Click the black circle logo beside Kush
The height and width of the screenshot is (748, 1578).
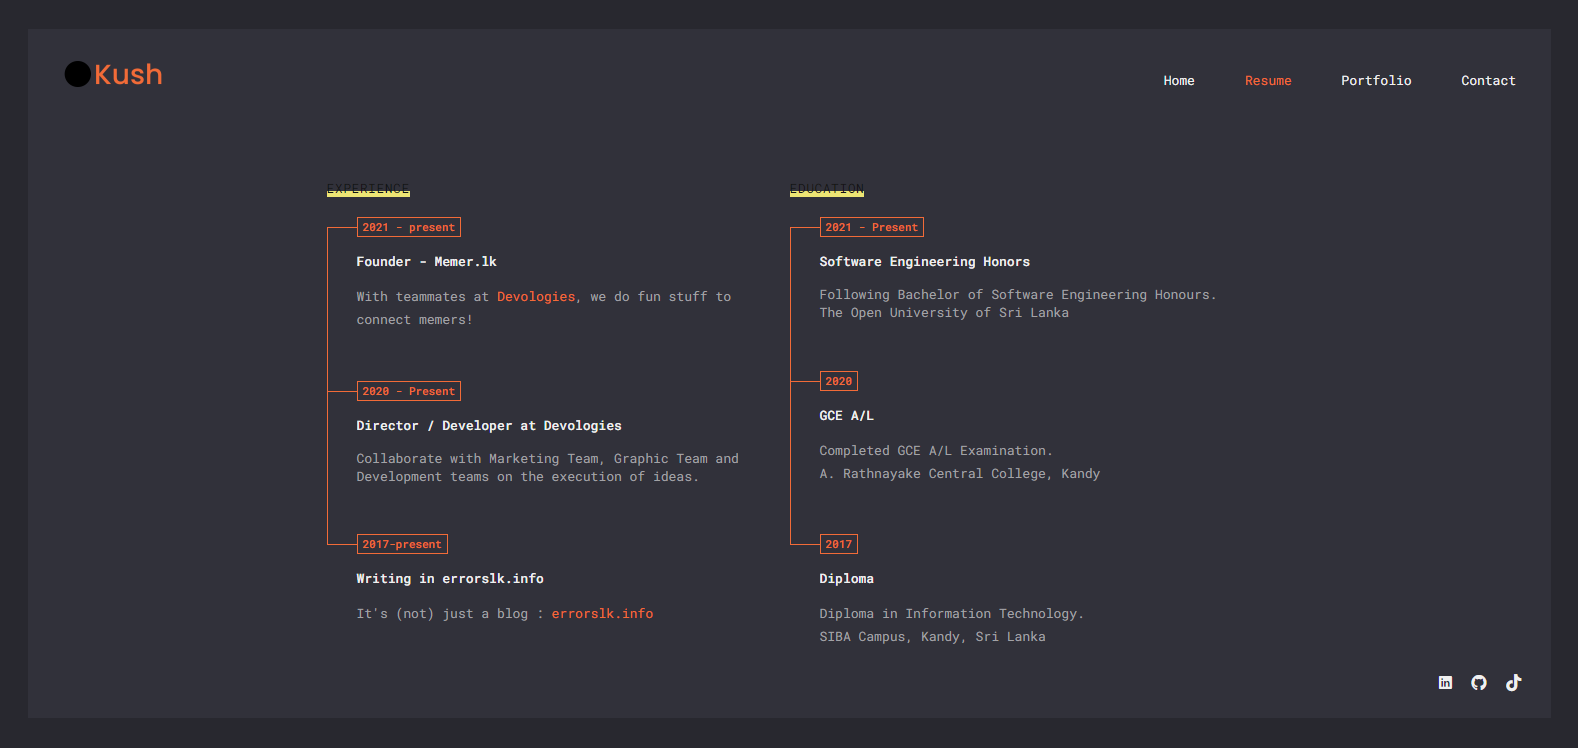pos(78,74)
